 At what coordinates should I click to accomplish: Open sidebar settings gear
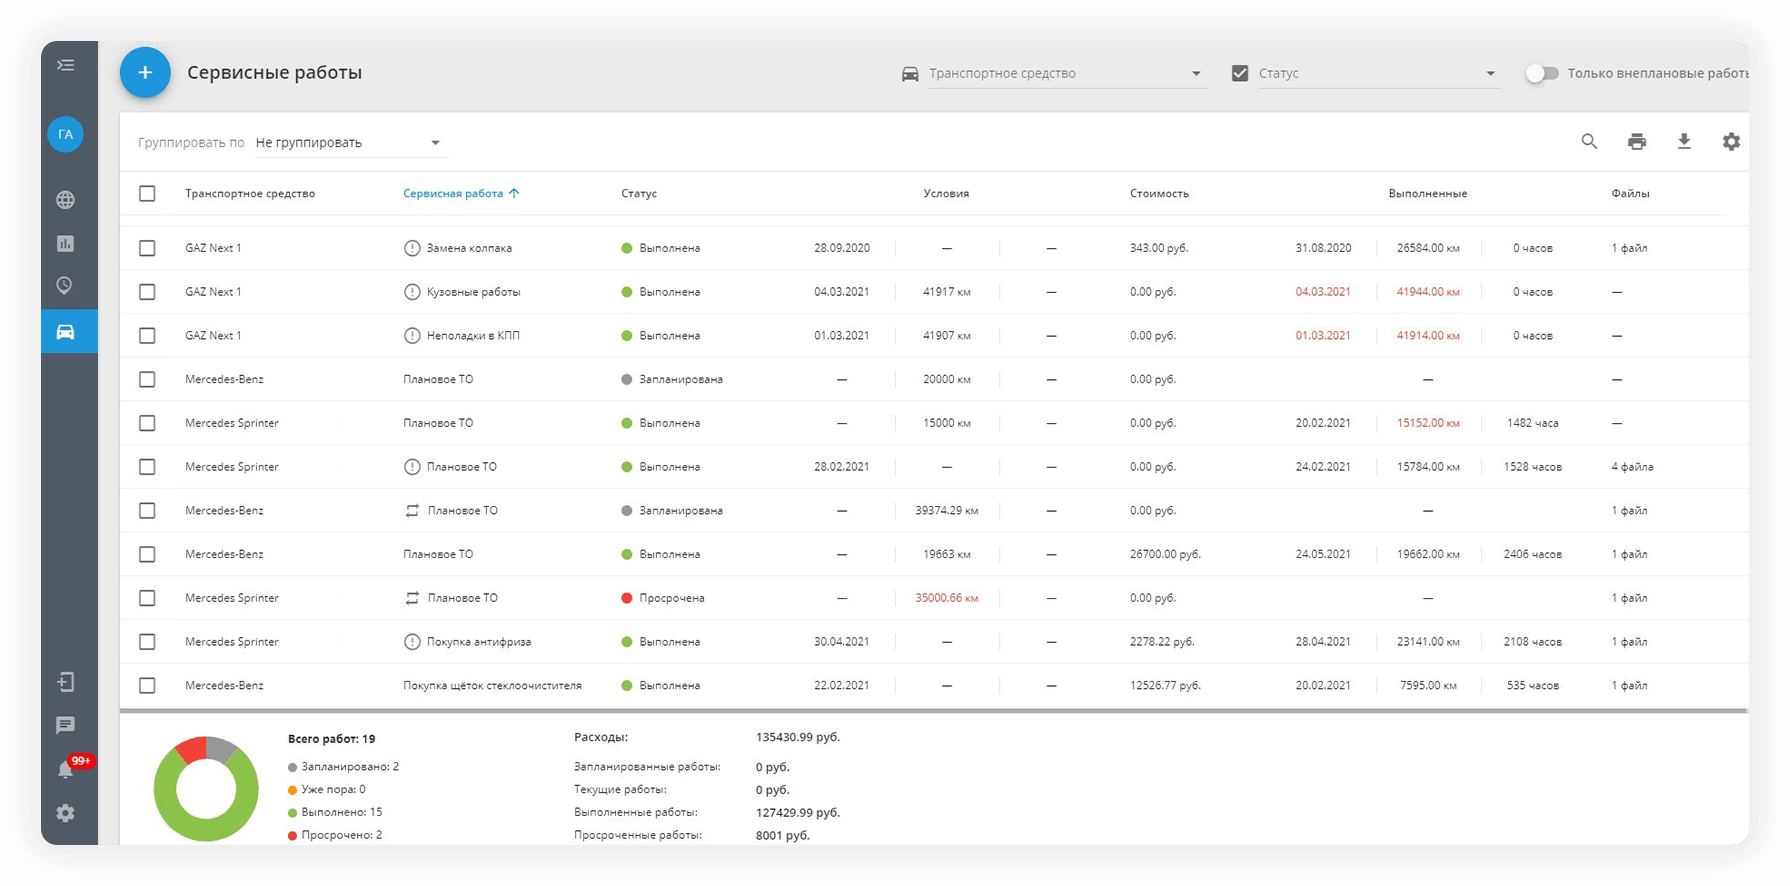click(66, 813)
